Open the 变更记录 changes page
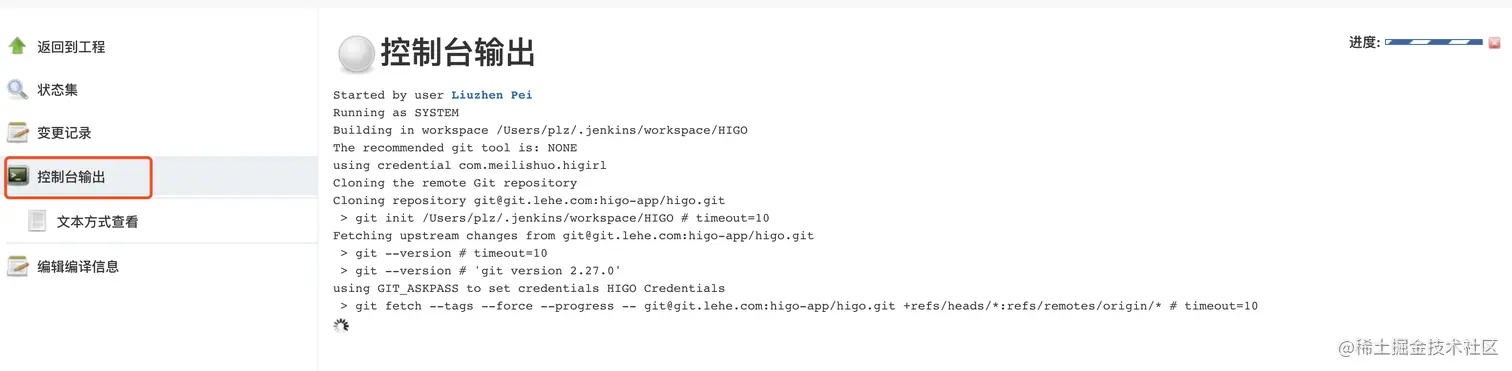 coord(64,133)
